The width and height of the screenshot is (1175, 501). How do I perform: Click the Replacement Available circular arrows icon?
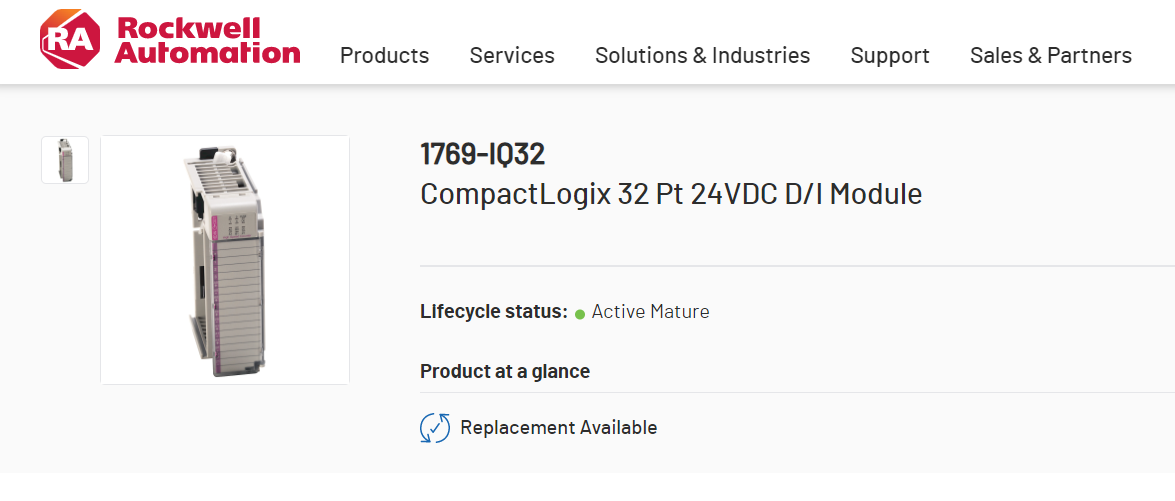(x=435, y=428)
